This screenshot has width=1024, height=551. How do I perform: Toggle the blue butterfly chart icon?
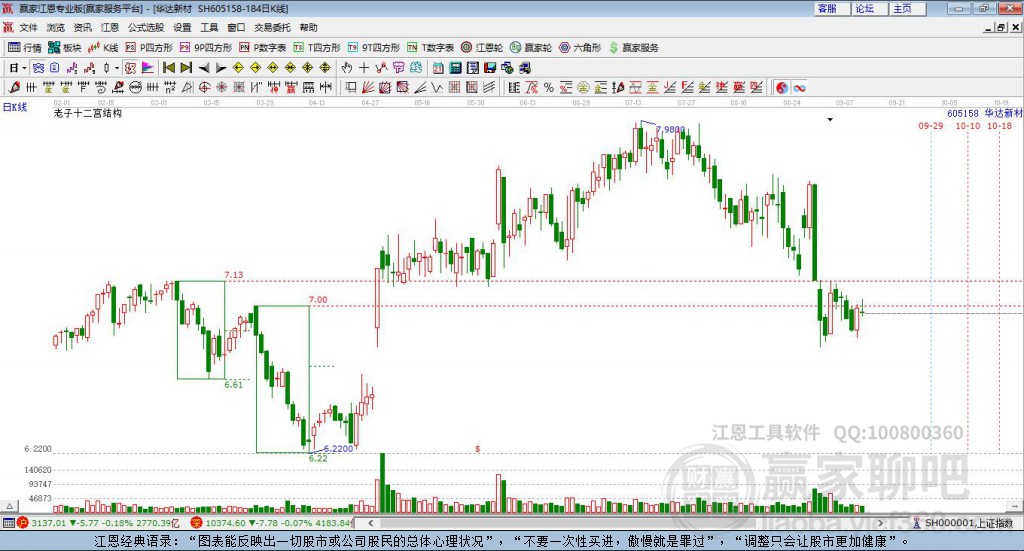39,68
